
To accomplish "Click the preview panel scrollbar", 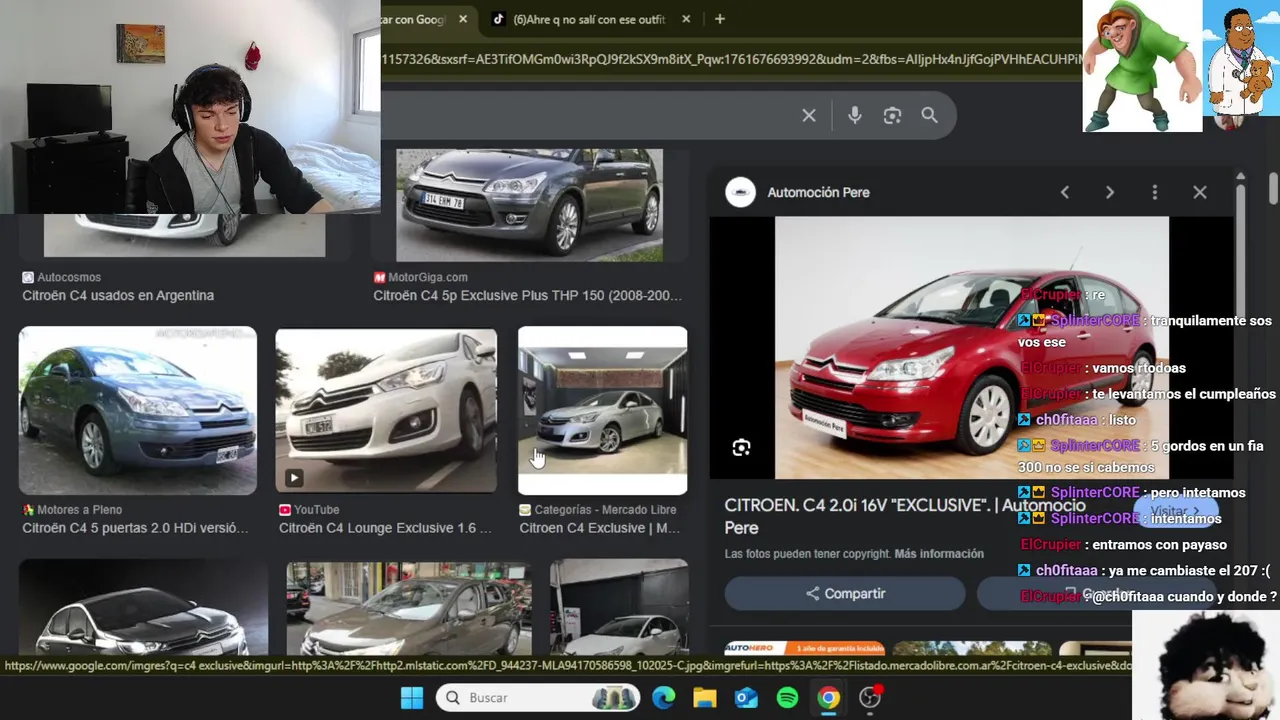I will [1240, 250].
